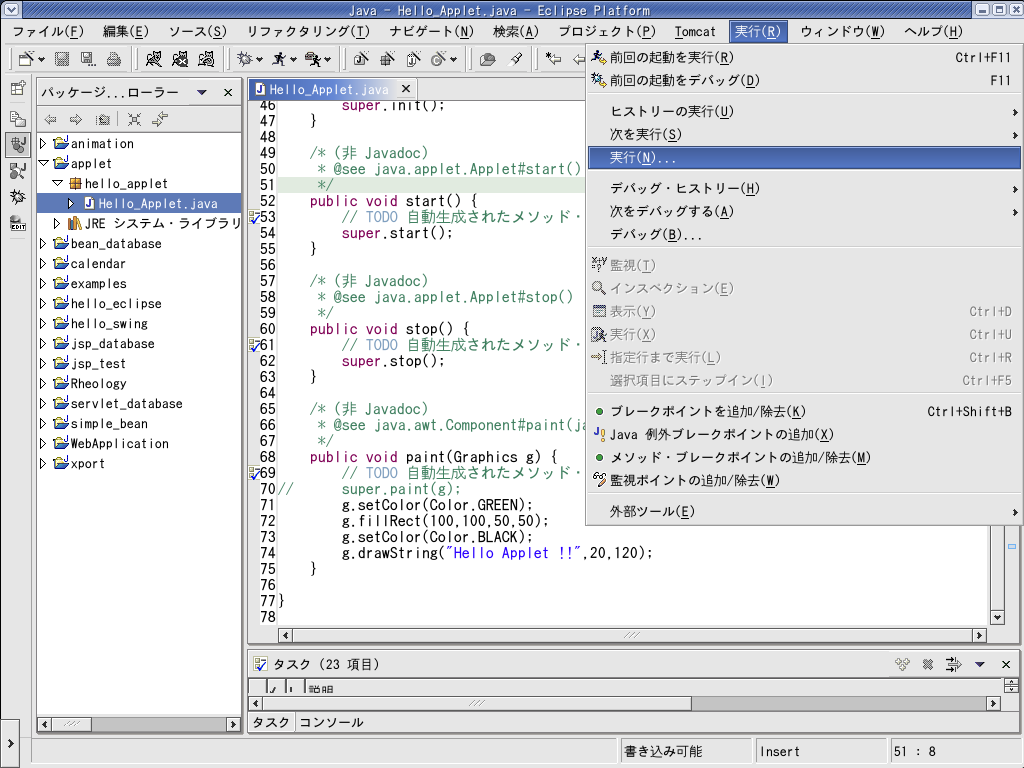Image resolution: width=1024 pixels, height=768 pixels.
Task: Select the Debug perspective bug icon in left bar
Action: click(18, 197)
